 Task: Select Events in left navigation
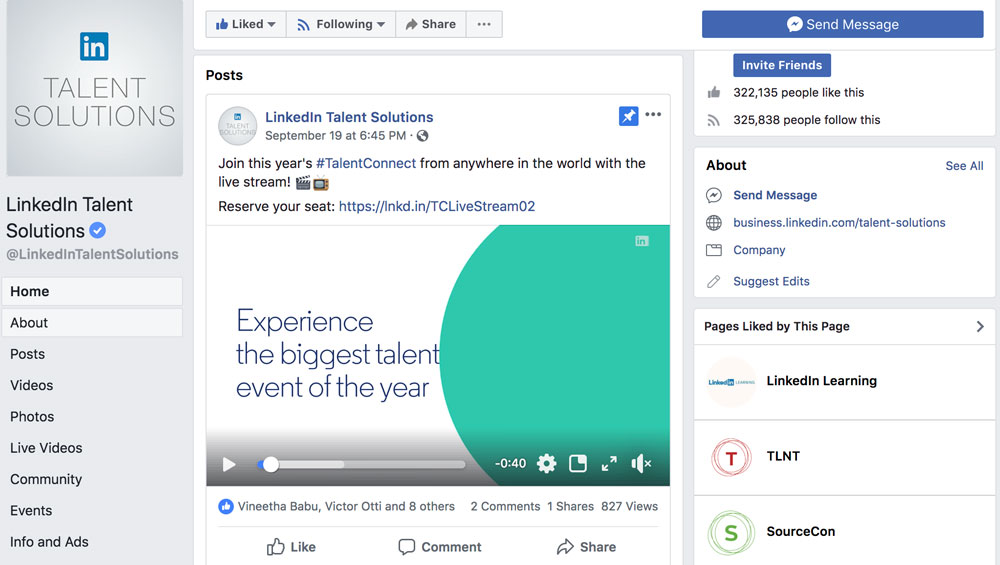tap(31, 510)
